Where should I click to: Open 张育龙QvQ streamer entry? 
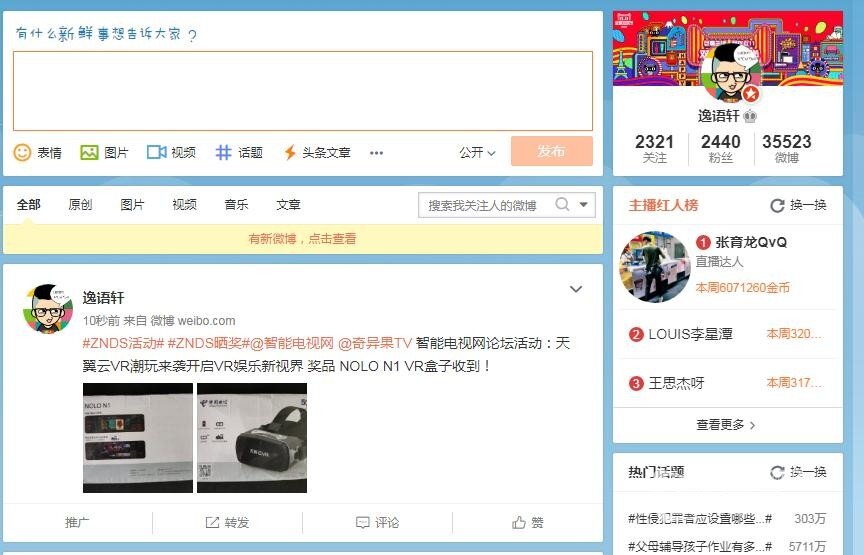tap(750, 242)
